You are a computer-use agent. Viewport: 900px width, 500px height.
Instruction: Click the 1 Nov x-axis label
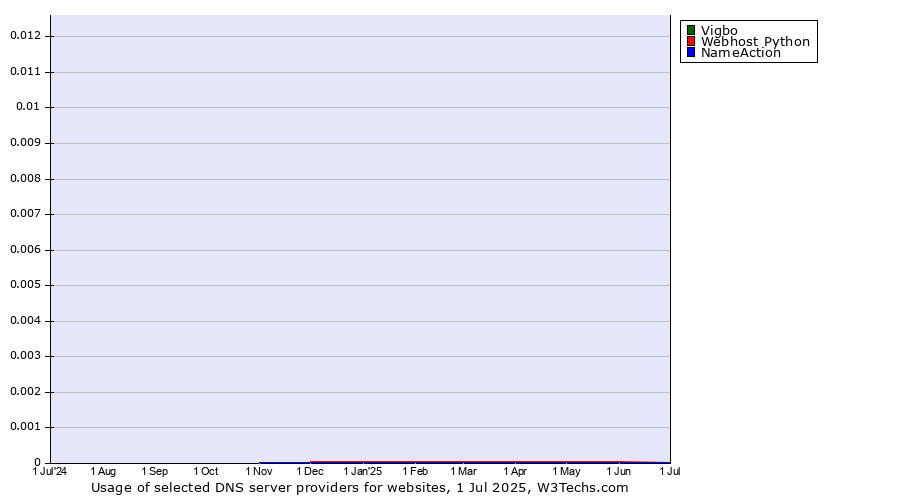(x=259, y=471)
